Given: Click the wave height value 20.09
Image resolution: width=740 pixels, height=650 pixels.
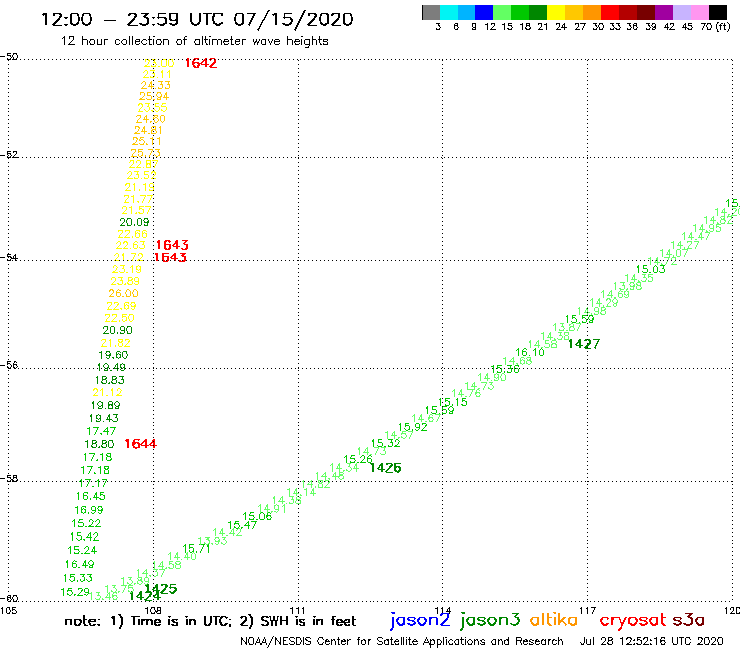Looking at the screenshot, I should [x=135, y=222].
